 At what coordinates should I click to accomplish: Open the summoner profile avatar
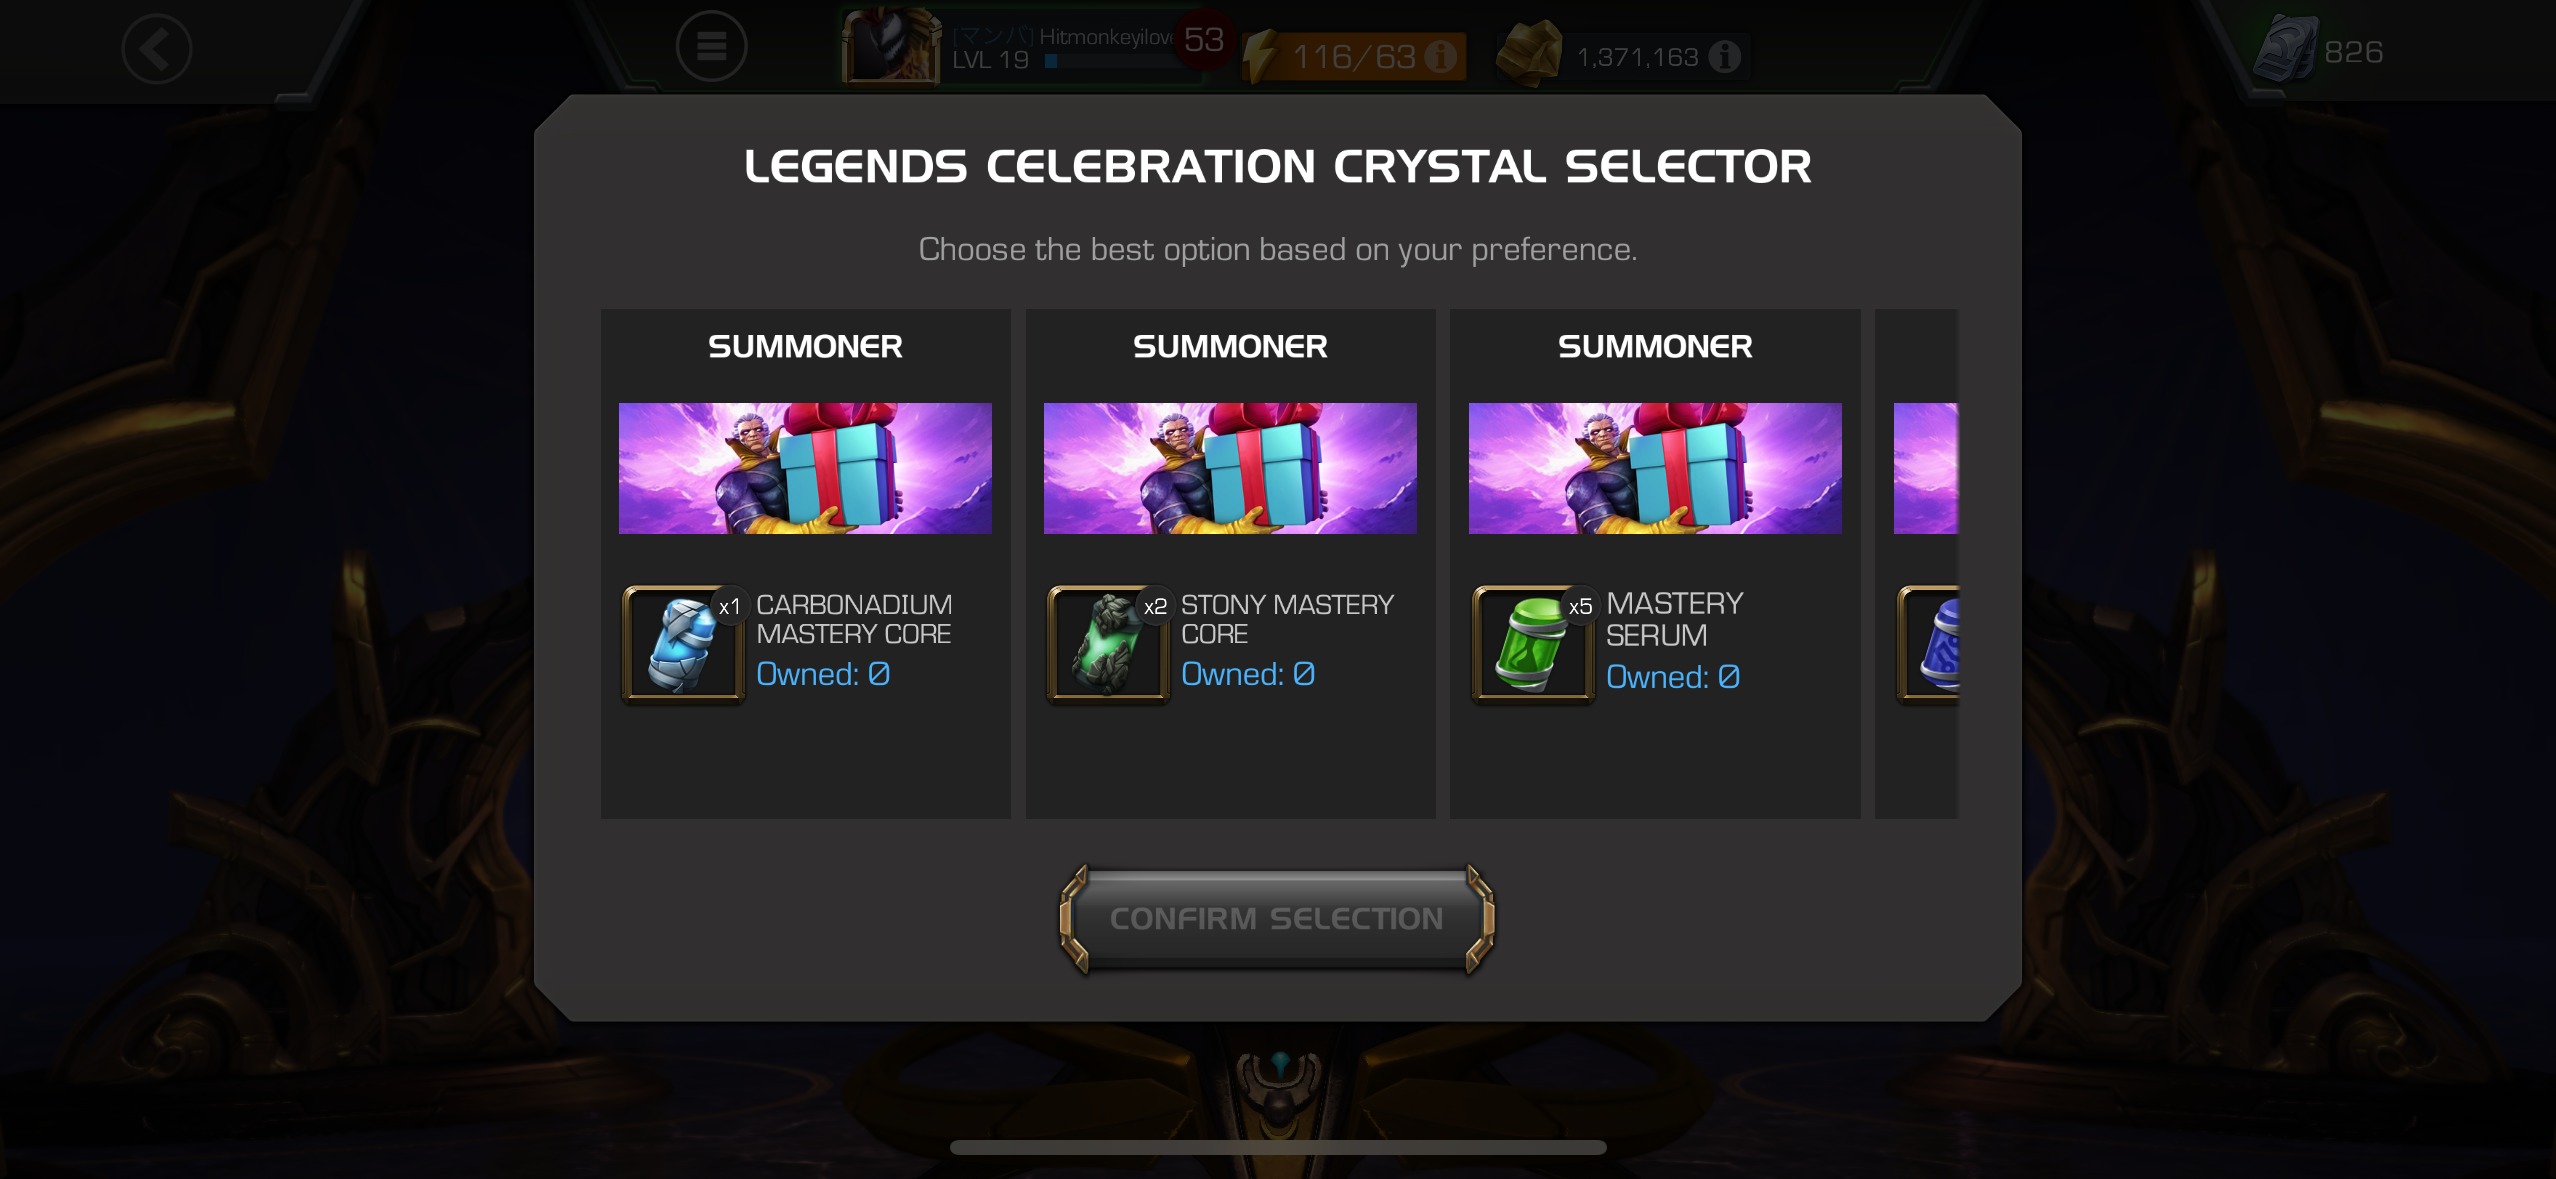tap(890, 45)
